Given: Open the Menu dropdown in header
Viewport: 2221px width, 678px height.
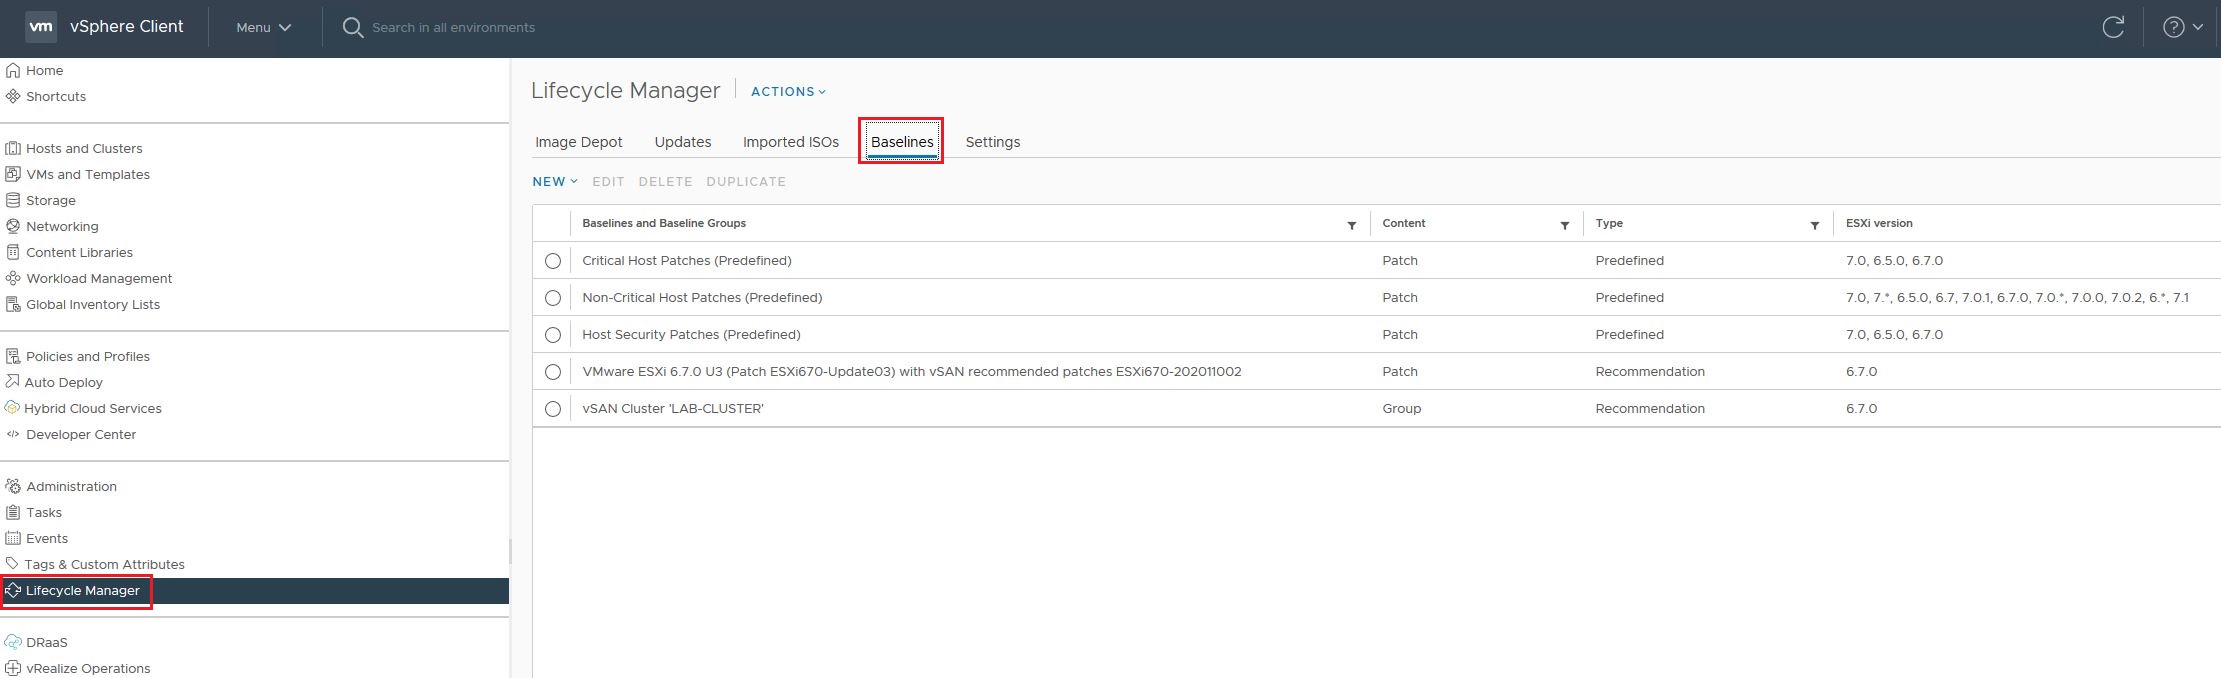Looking at the screenshot, I should [x=263, y=28].
